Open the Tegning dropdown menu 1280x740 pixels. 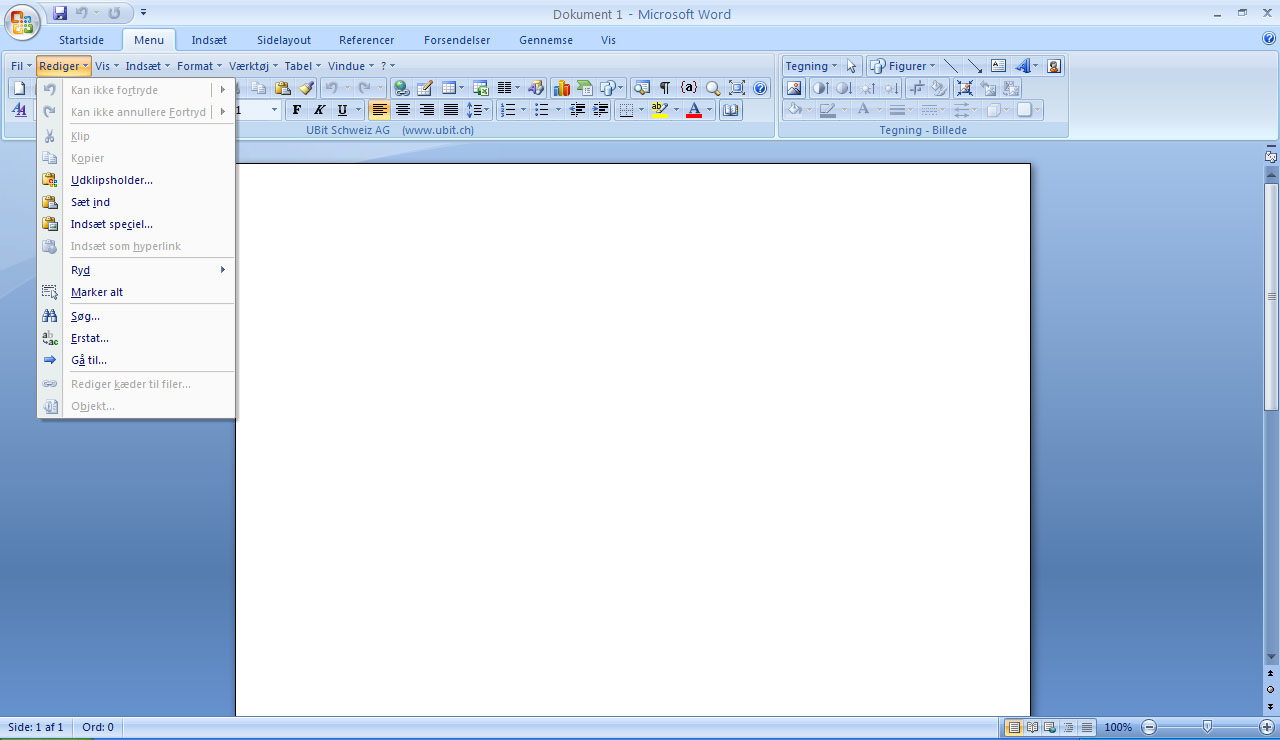(810, 66)
